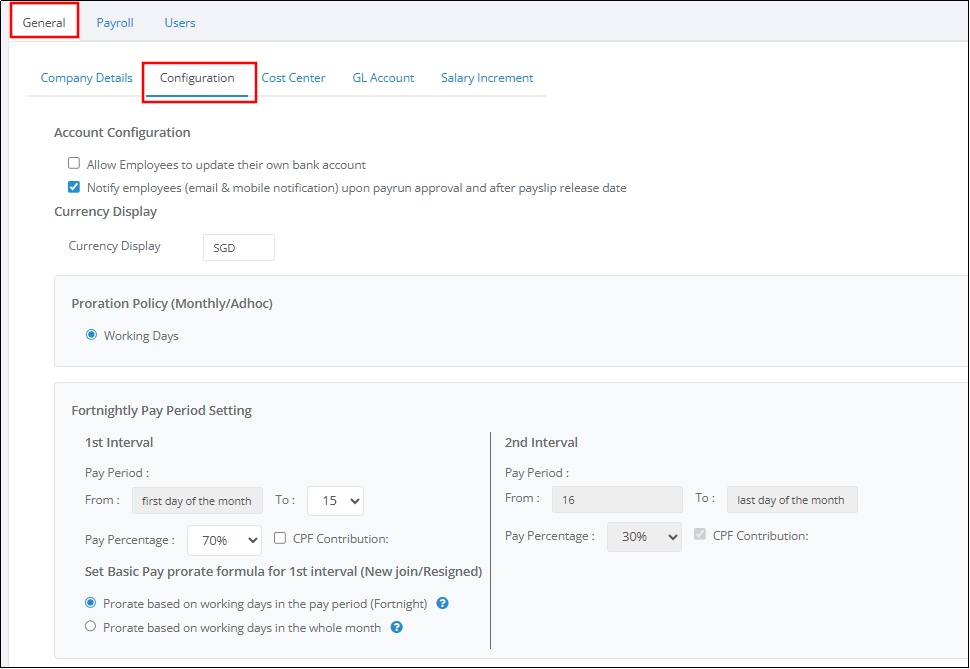Open the GL Account sub-tab

383,78
